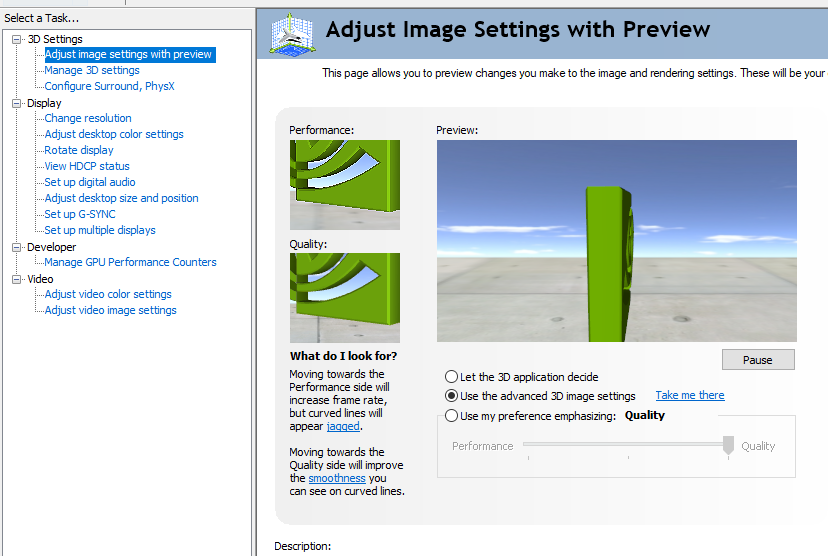Collapse the 3D Settings tree node

click(x=16, y=39)
